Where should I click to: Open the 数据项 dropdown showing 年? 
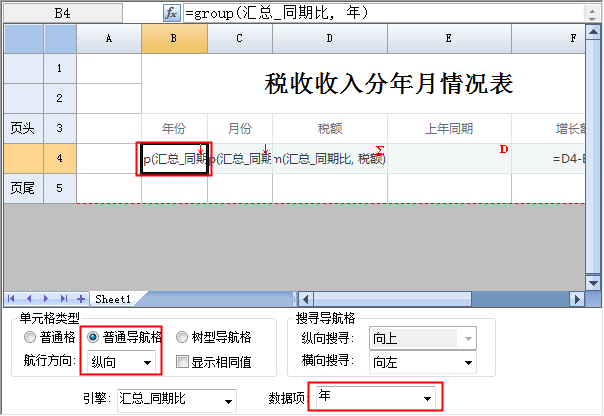[428, 398]
